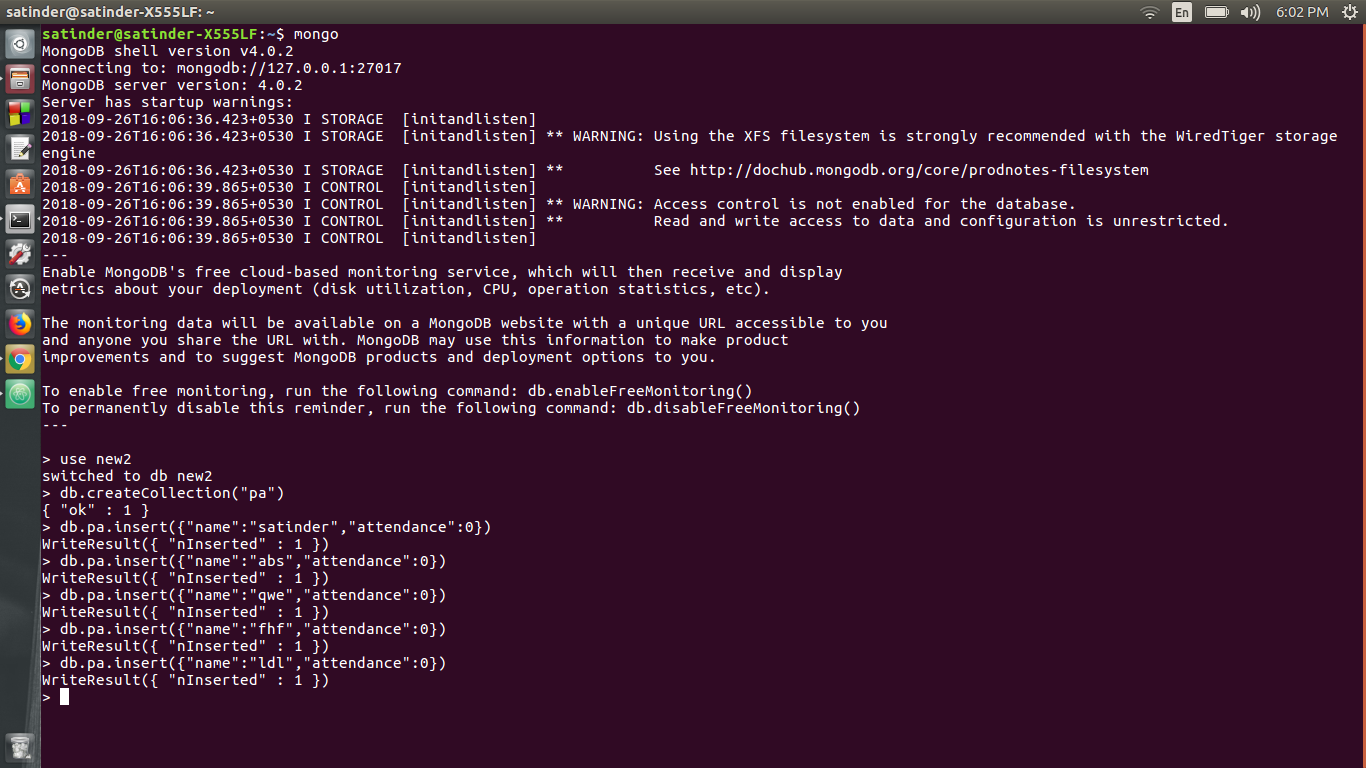This screenshot has width=1366, height=768.
Task: Launch Google Chrome from the dock
Action: click(20, 359)
